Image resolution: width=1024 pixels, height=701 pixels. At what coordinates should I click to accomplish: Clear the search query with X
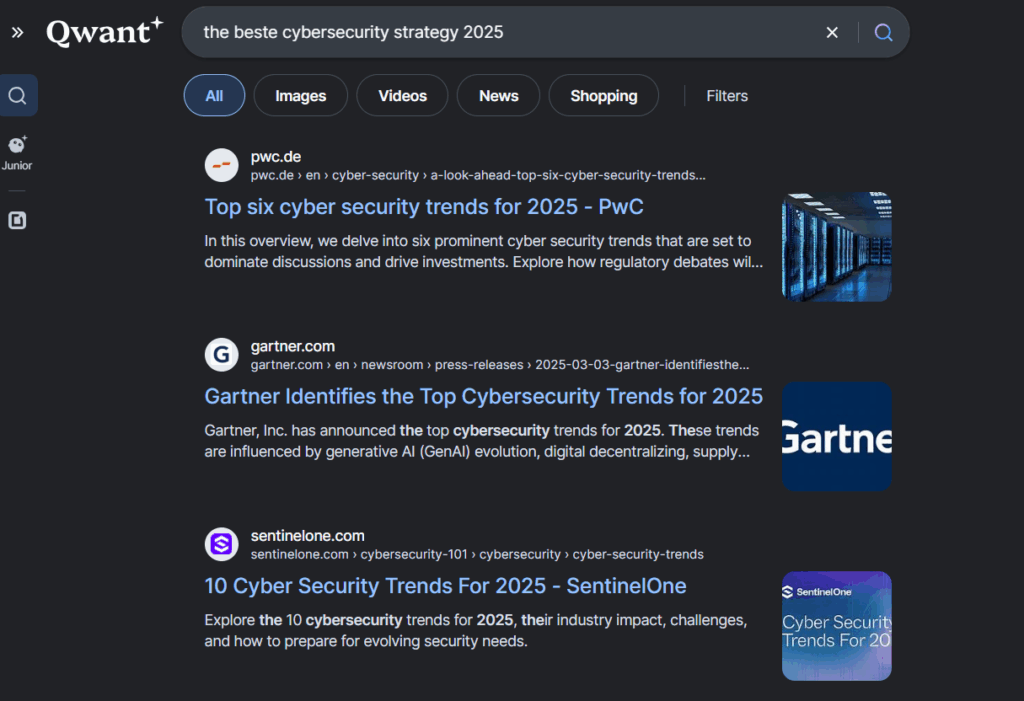pos(832,33)
